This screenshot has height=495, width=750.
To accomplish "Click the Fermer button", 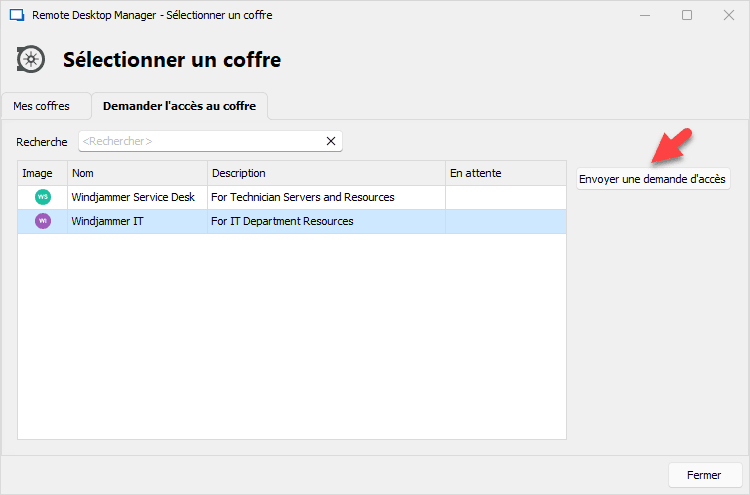I will 704,475.
